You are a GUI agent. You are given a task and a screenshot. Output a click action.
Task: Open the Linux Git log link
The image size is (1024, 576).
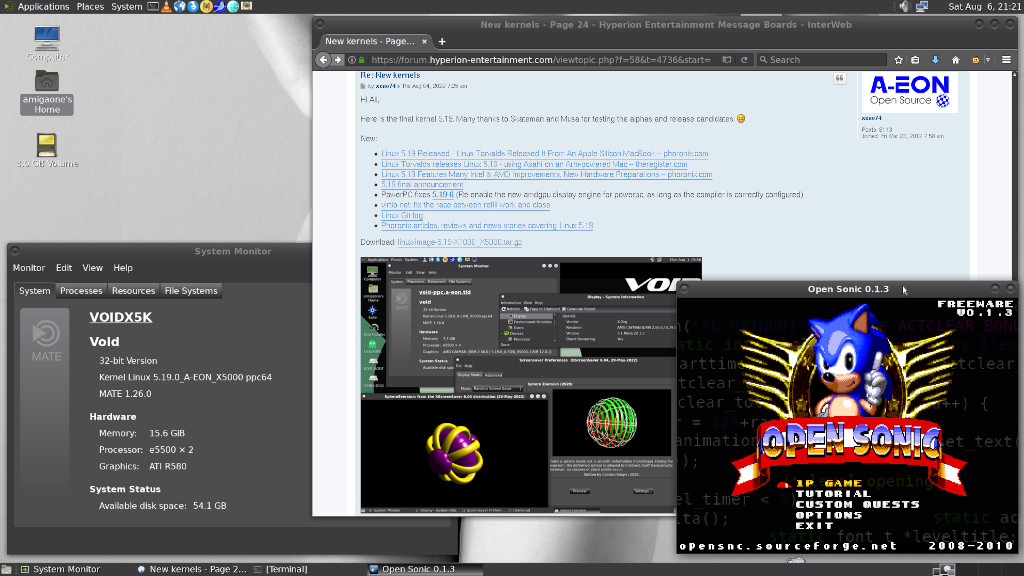click(402, 216)
